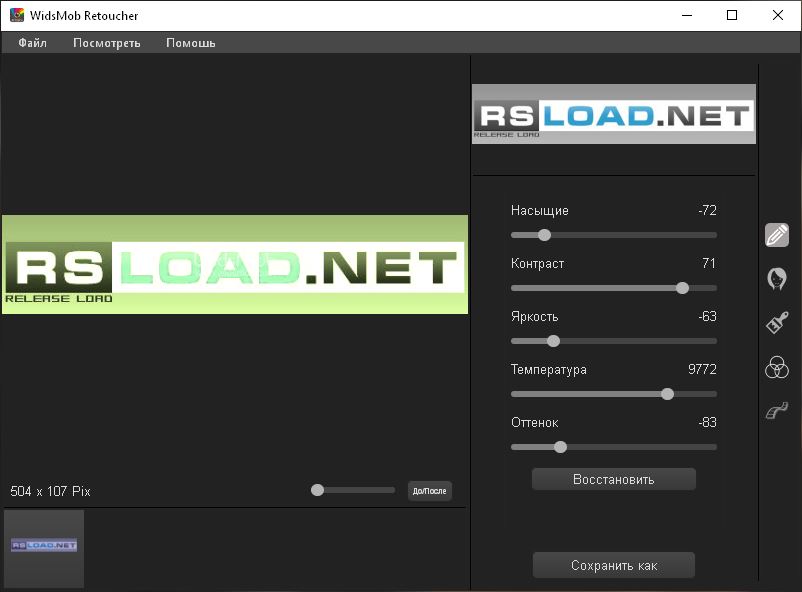The width and height of the screenshot is (802, 592).
Task: Close the WidsMob Retoucher window
Action: tap(777, 15)
